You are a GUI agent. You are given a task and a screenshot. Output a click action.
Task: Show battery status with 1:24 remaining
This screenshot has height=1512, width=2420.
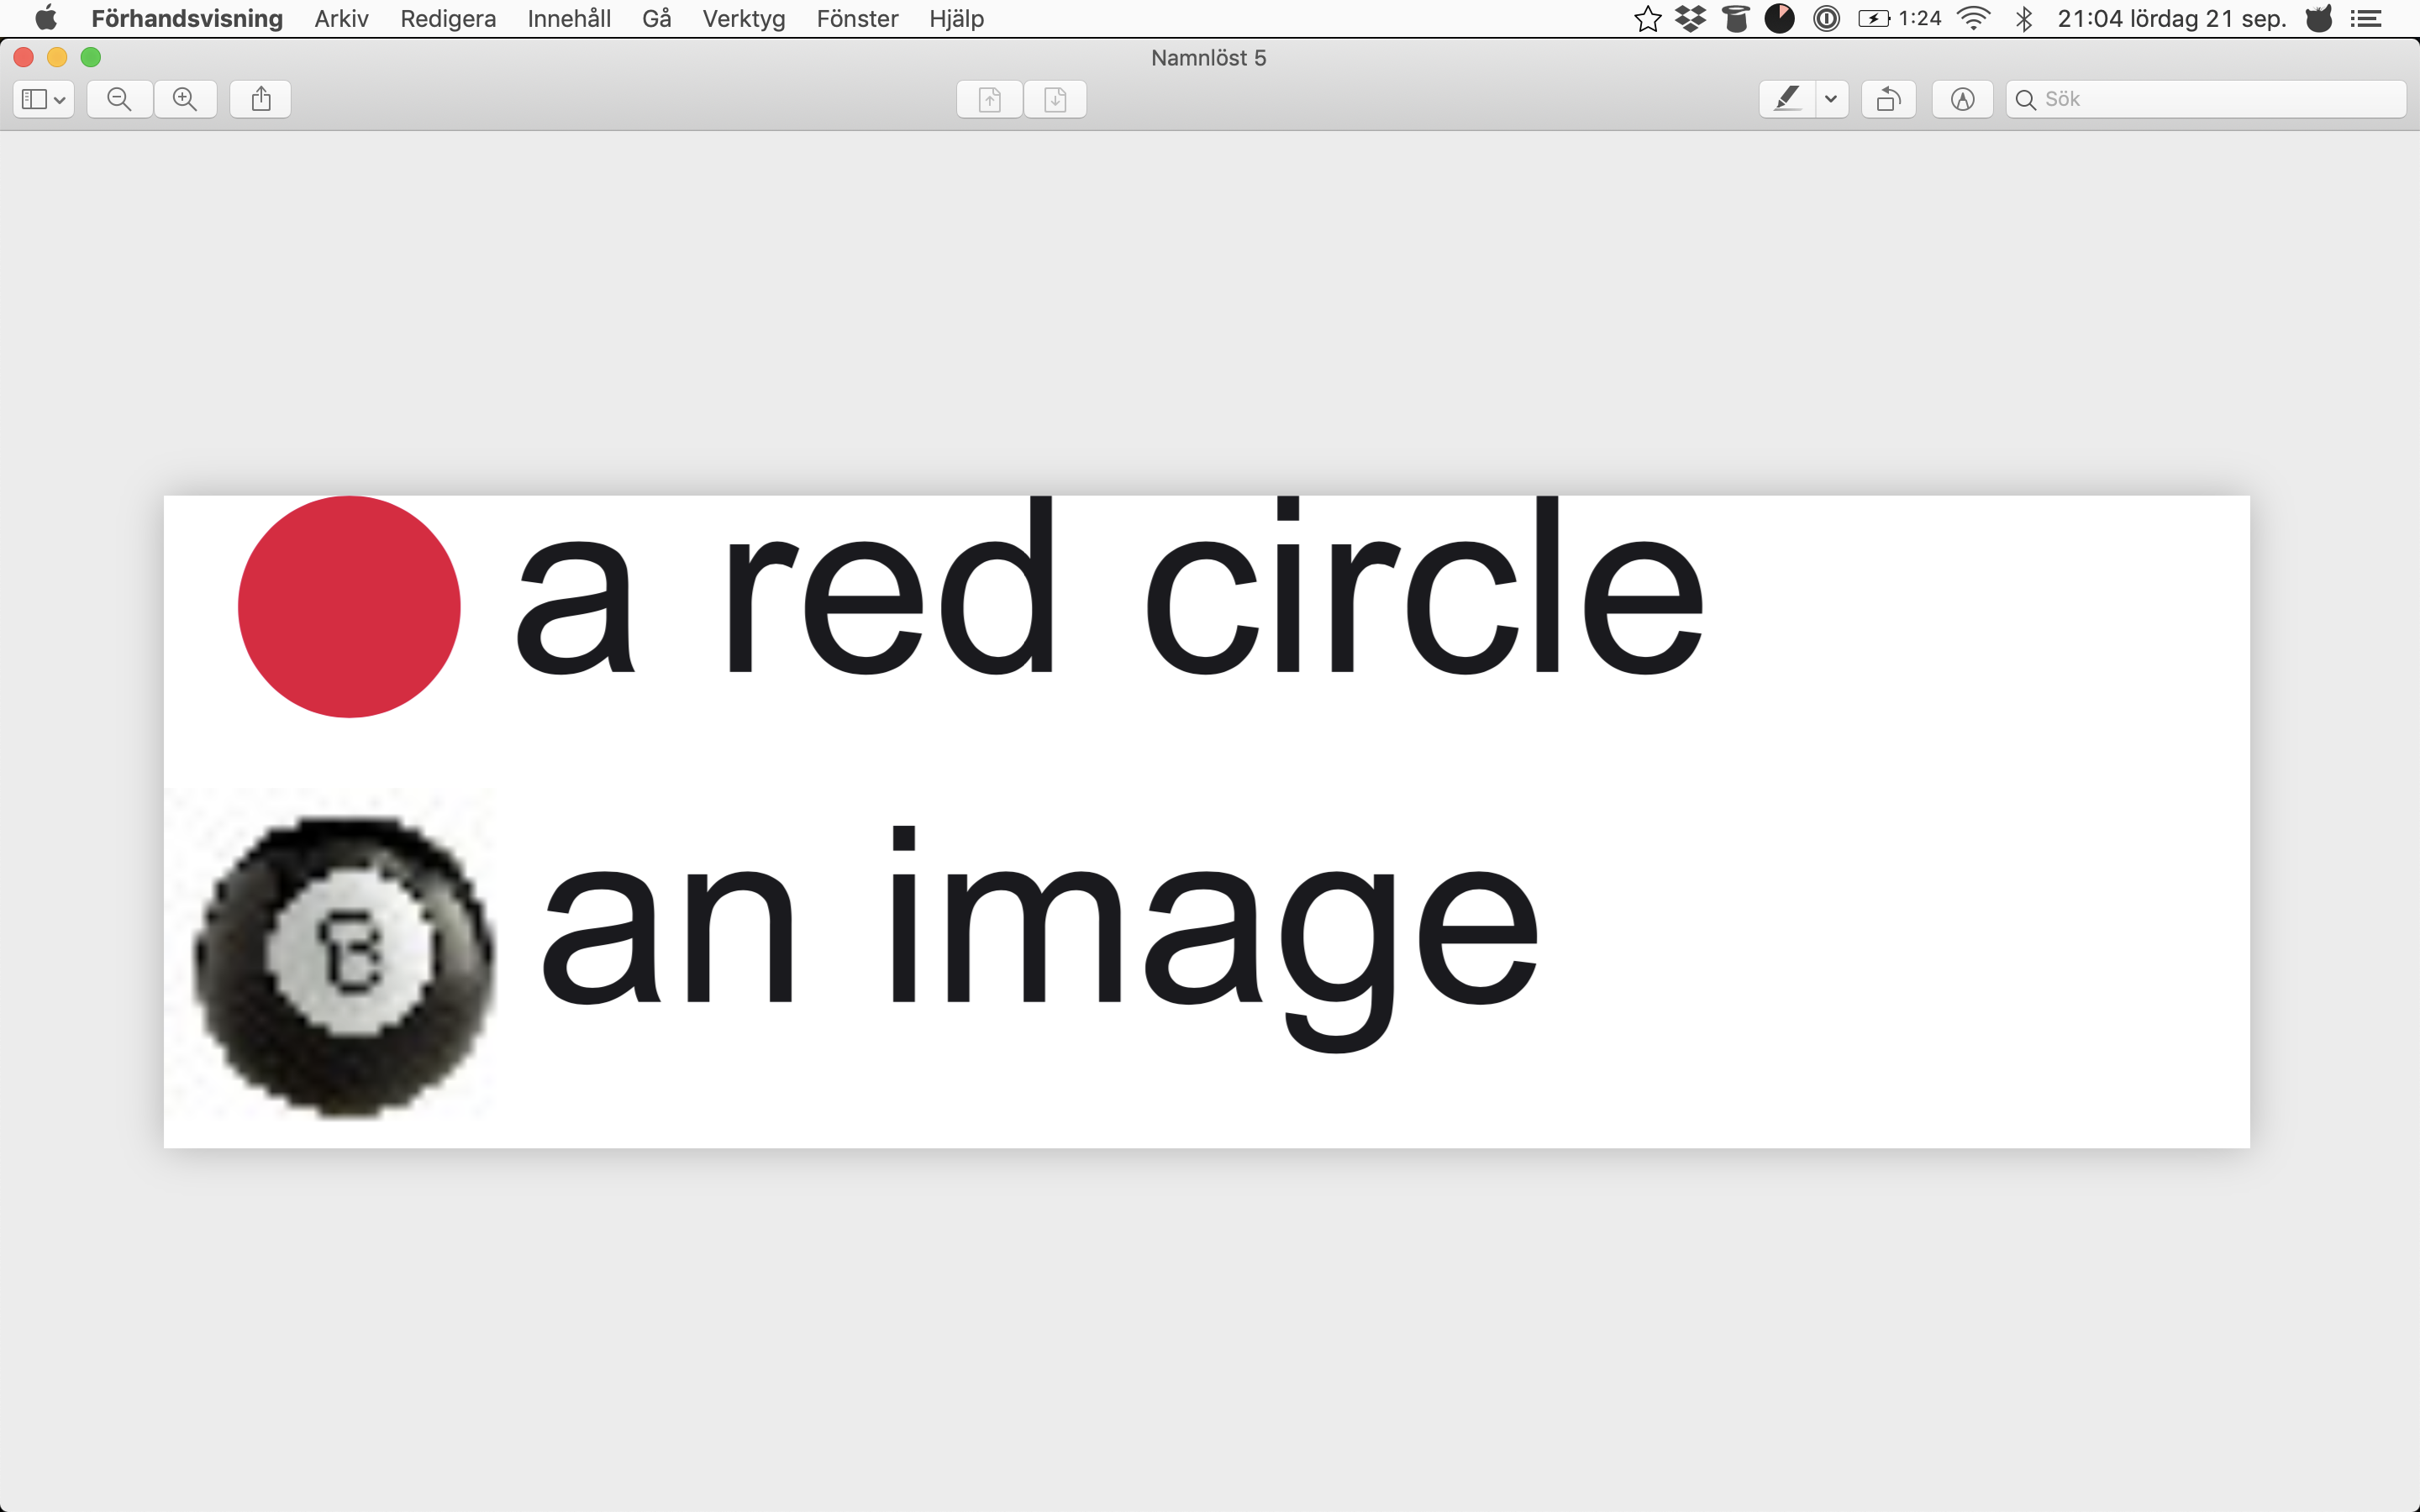[x=1900, y=18]
